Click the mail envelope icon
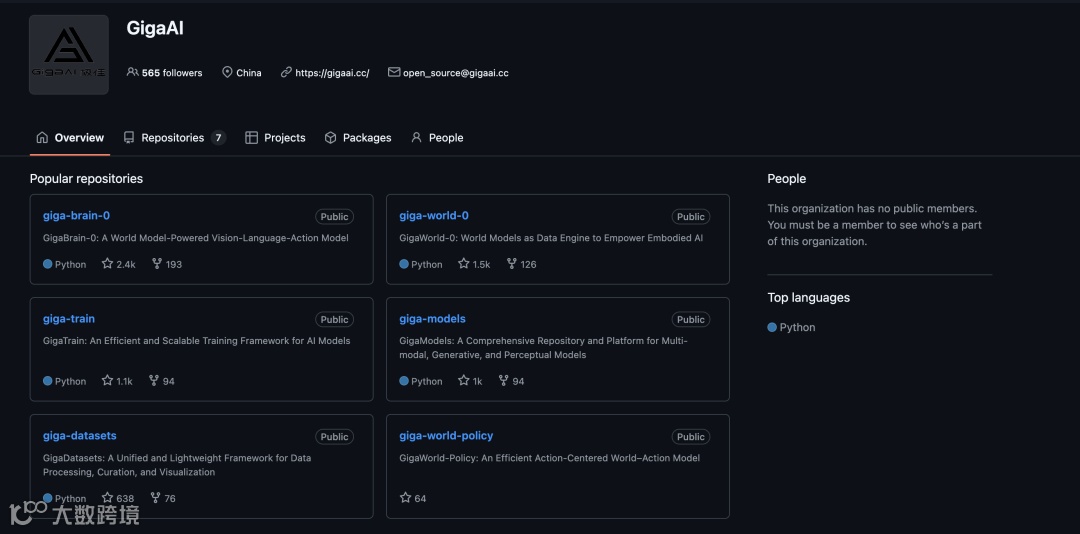Screen dimensions: 1080x534 (x=394, y=72)
